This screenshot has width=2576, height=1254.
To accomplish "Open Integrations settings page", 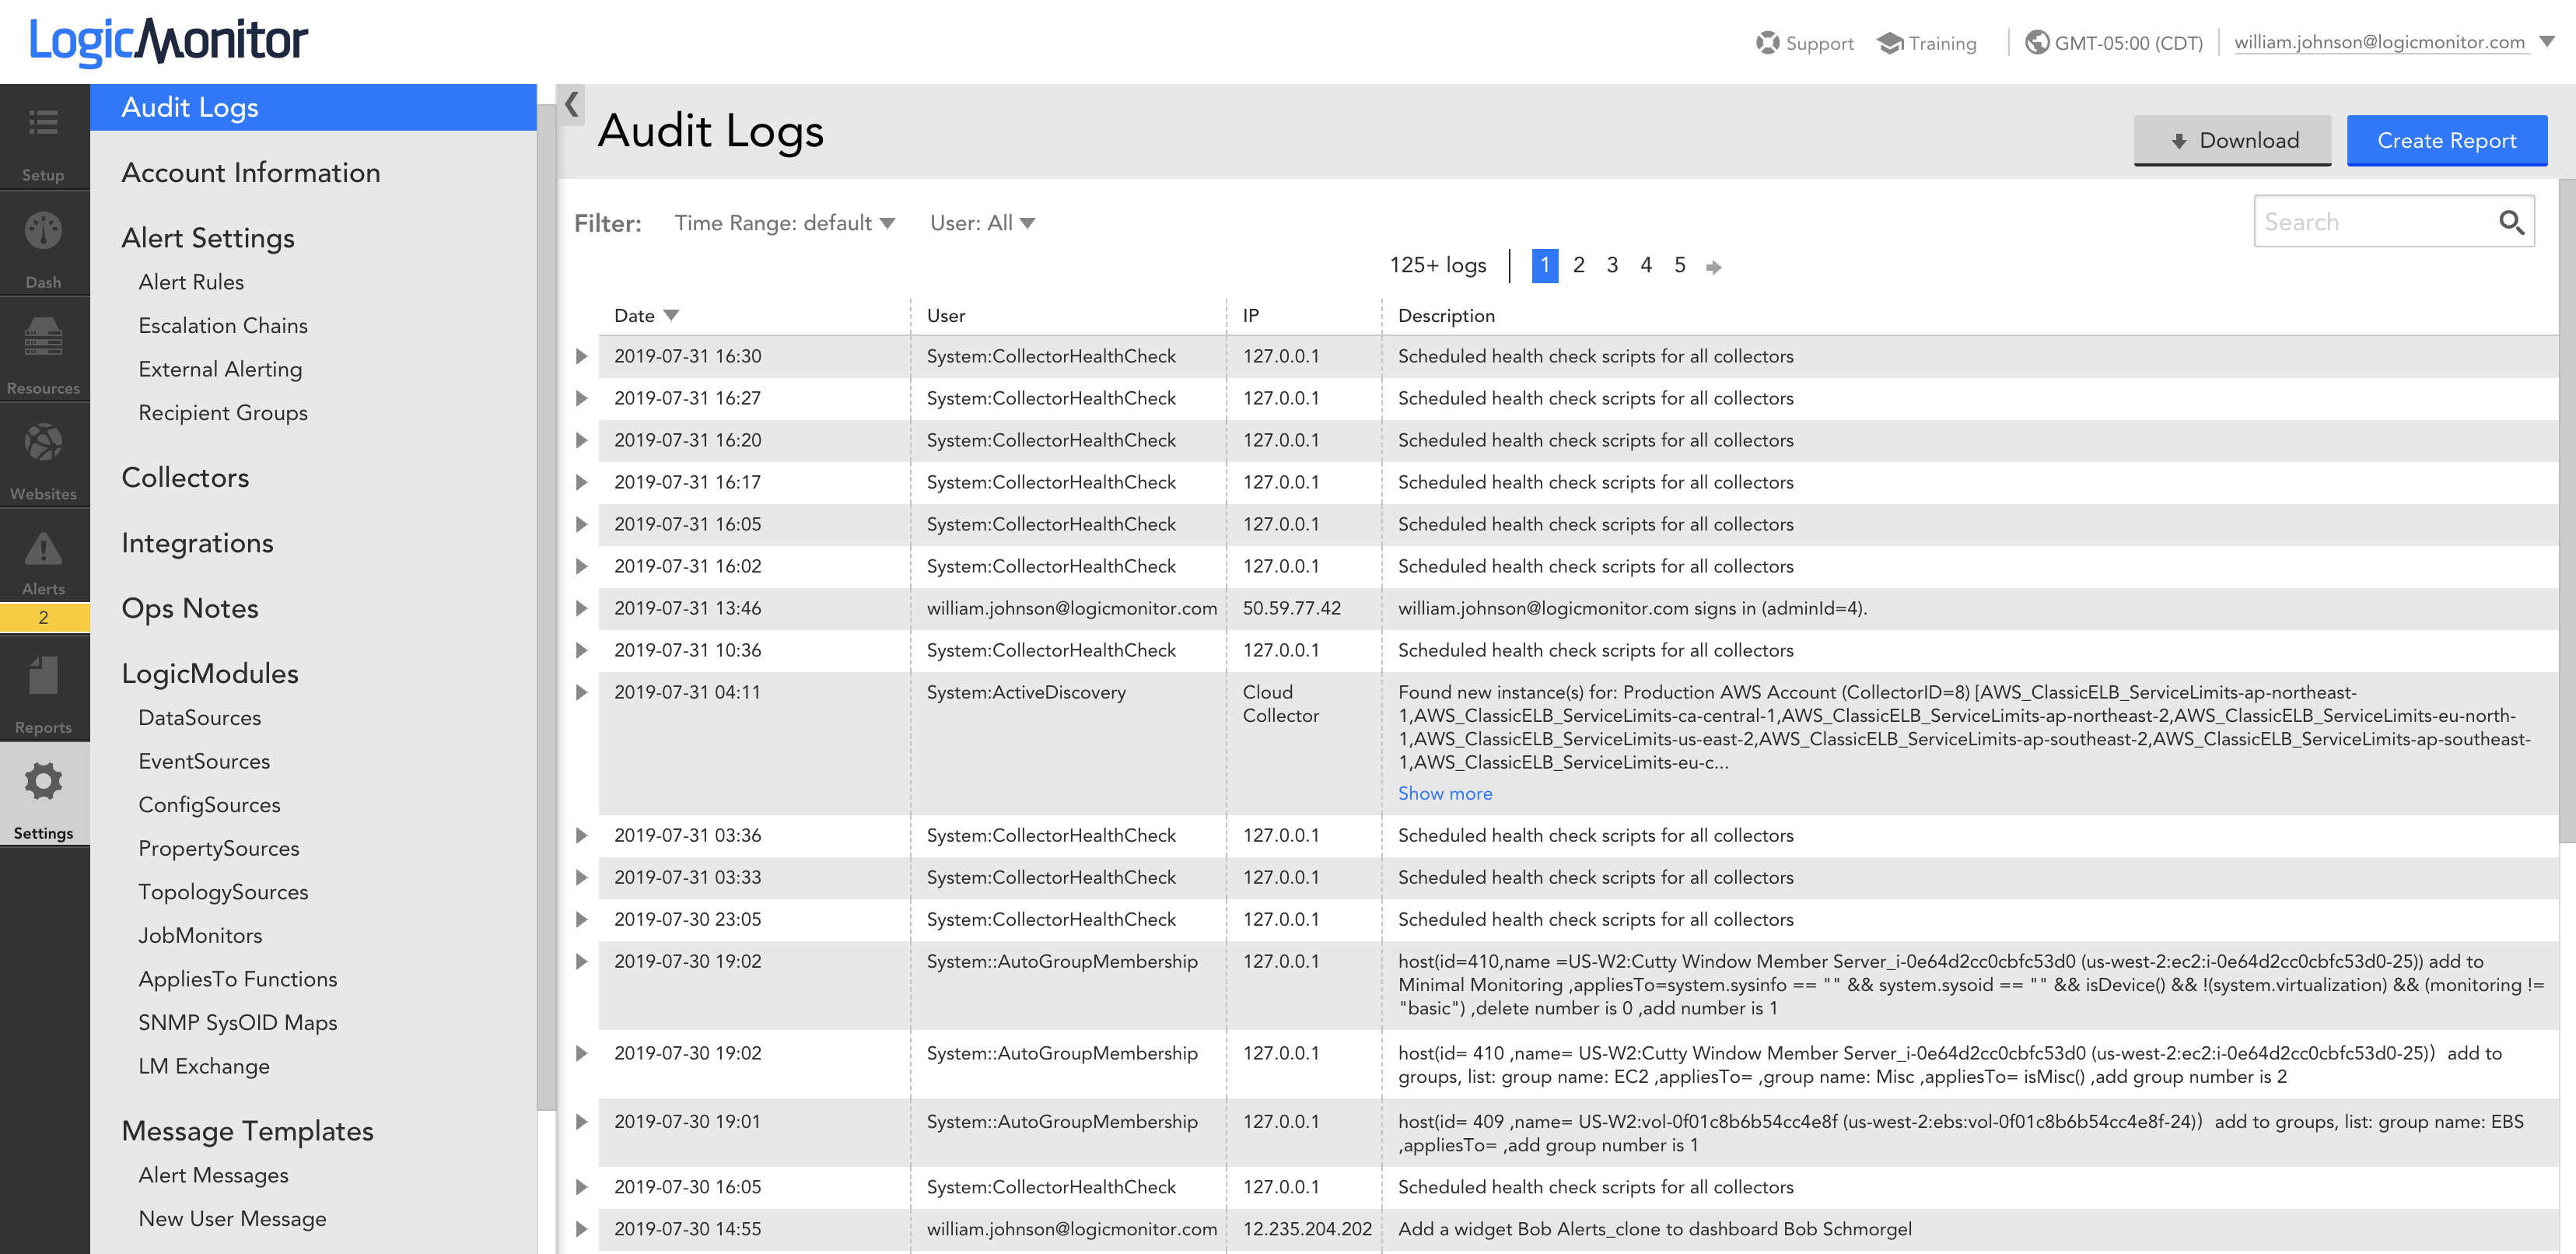I will click(x=197, y=543).
